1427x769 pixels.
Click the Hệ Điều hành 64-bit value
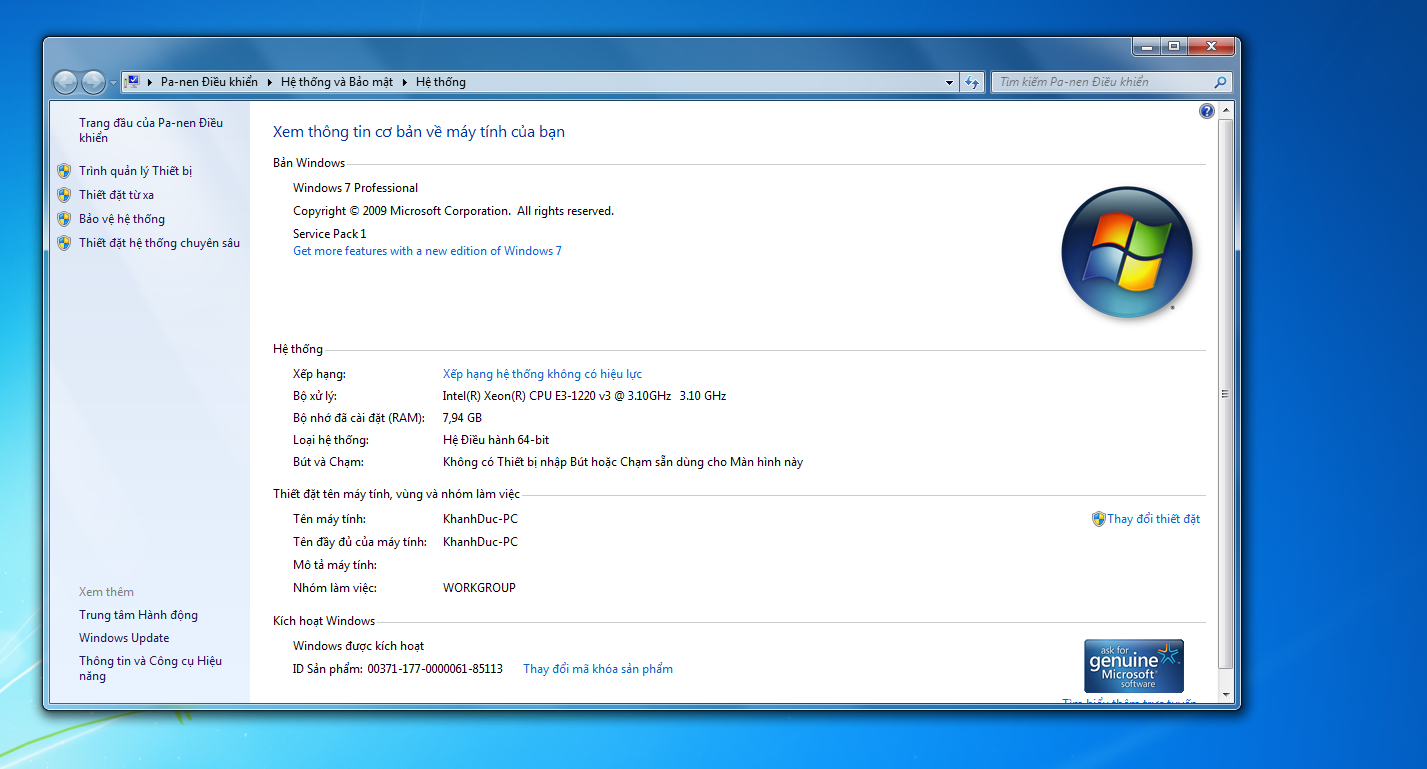(x=496, y=440)
